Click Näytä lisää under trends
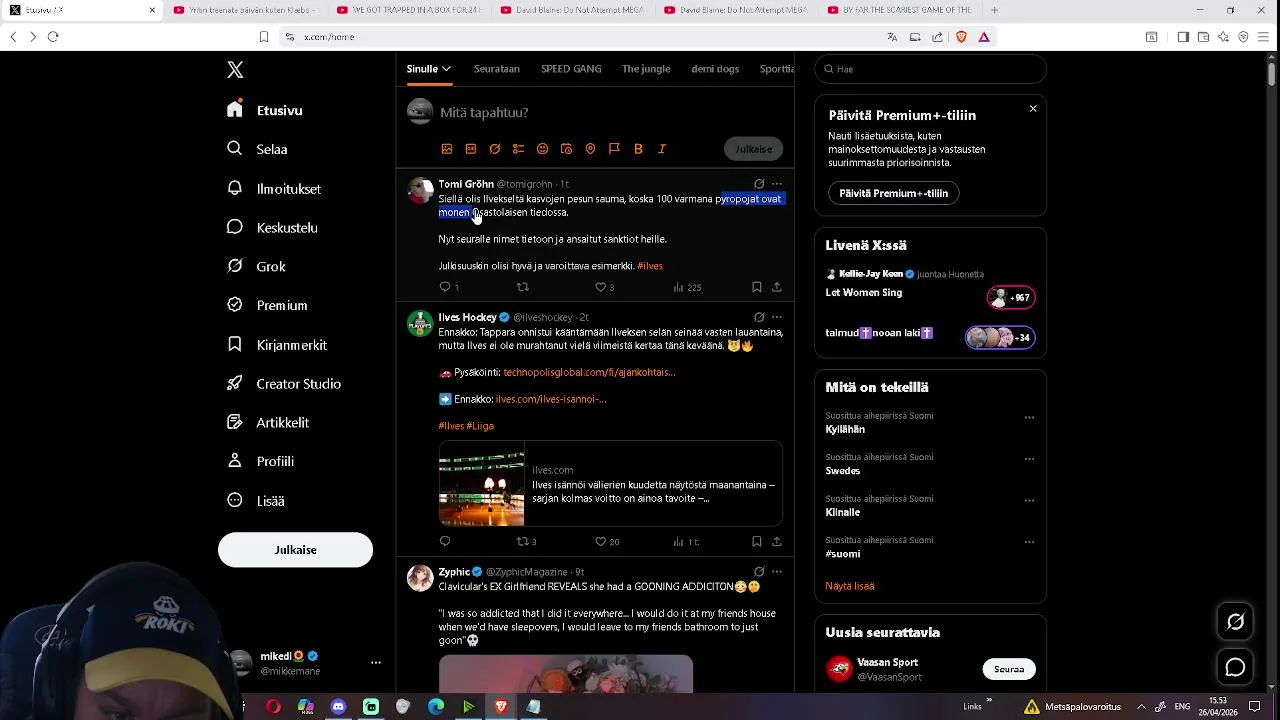Screen dimensions: 1280x720 tap(850, 586)
